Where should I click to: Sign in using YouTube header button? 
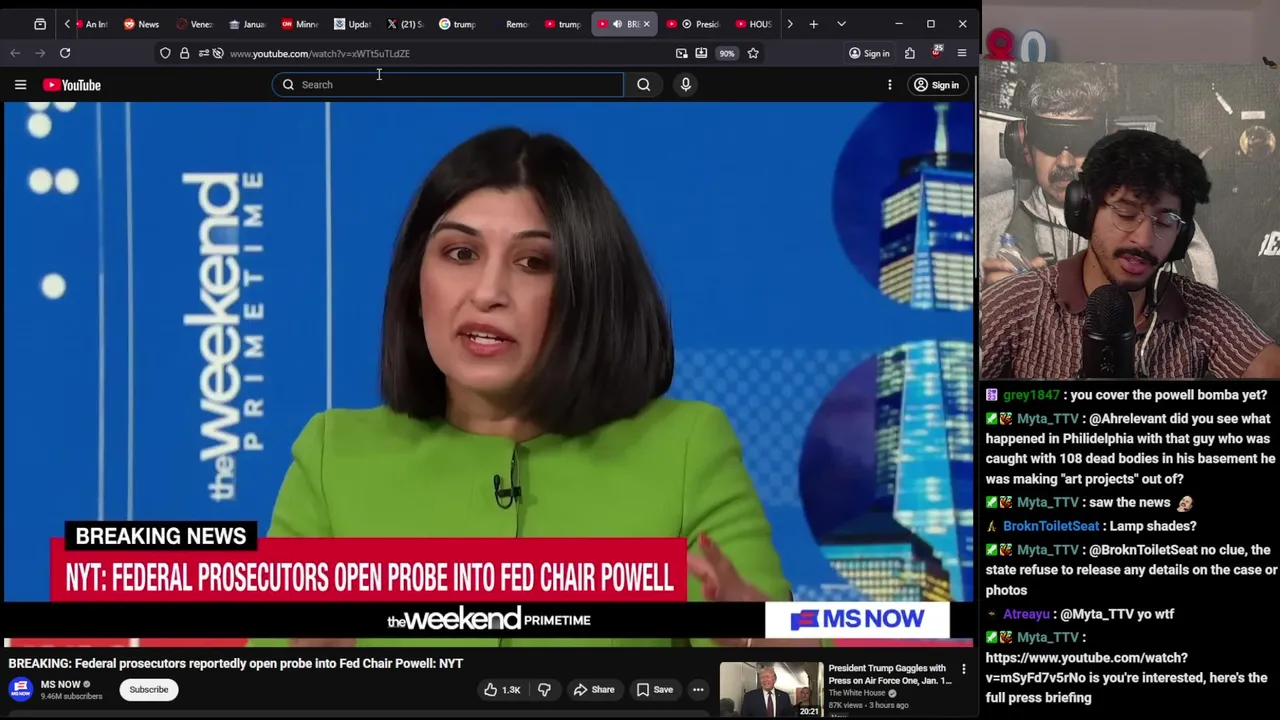[x=936, y=85]
